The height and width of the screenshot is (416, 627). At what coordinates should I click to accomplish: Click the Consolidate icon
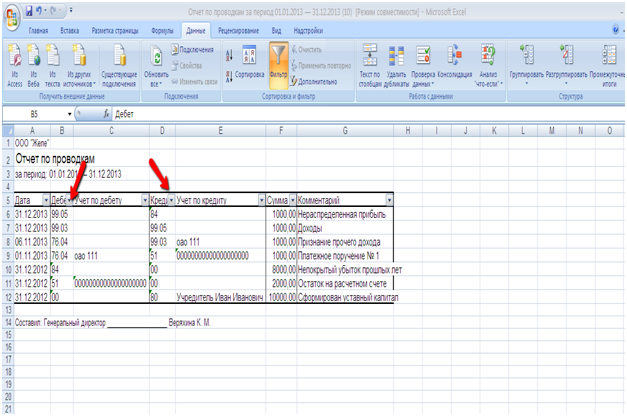(454, 60)
